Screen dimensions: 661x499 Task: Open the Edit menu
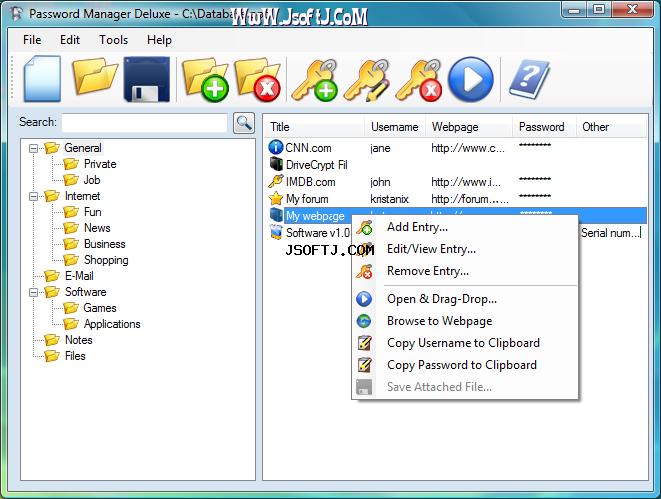(70, 40)
